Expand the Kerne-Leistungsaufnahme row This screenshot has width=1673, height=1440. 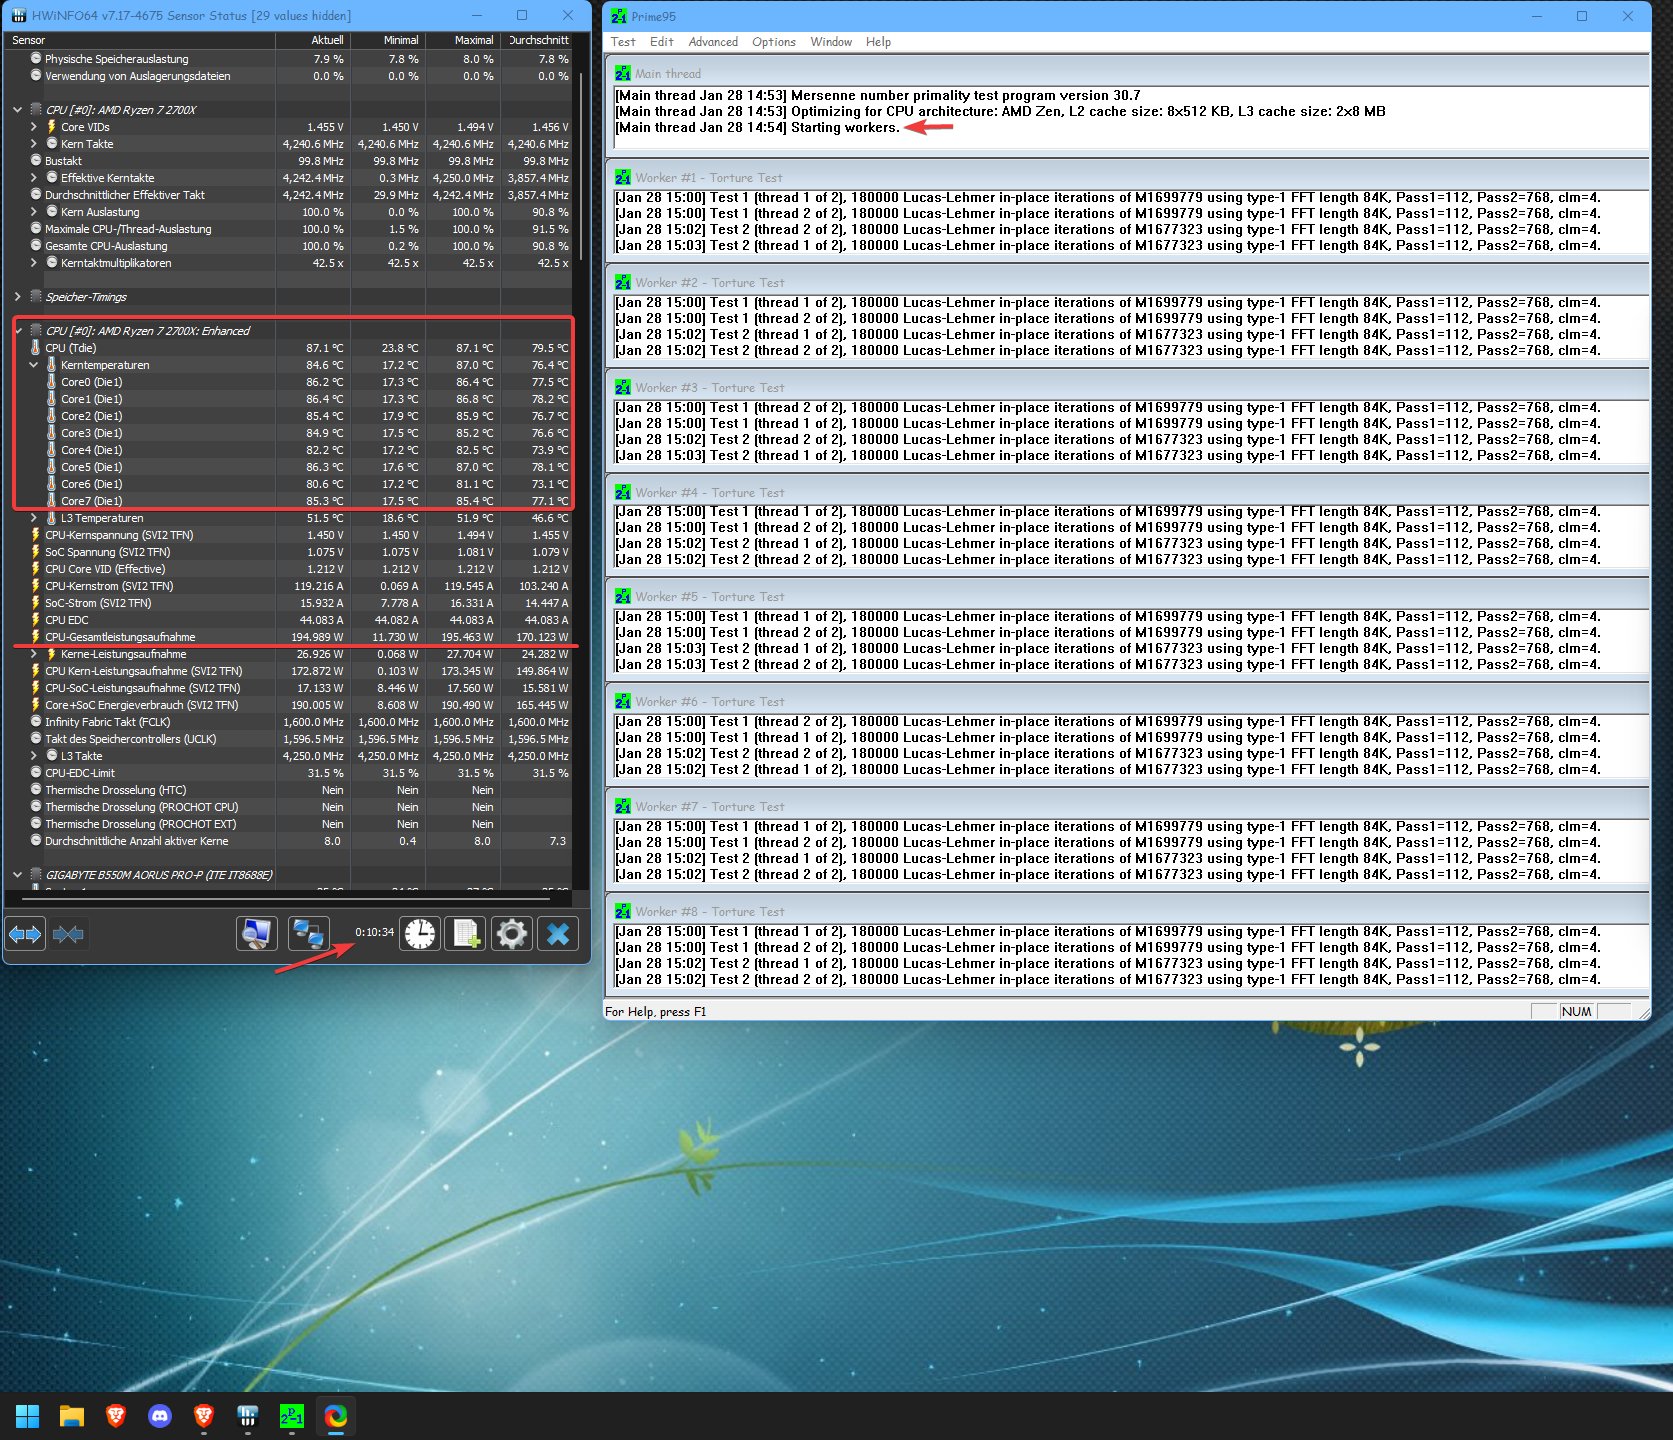pos(33,654)
